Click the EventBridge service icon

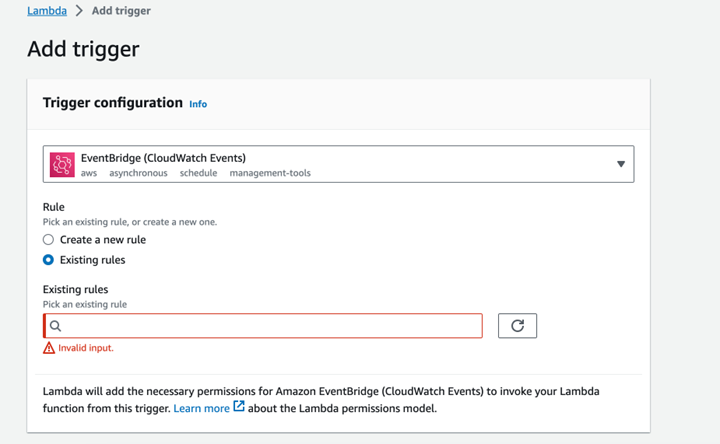[62, 164]
